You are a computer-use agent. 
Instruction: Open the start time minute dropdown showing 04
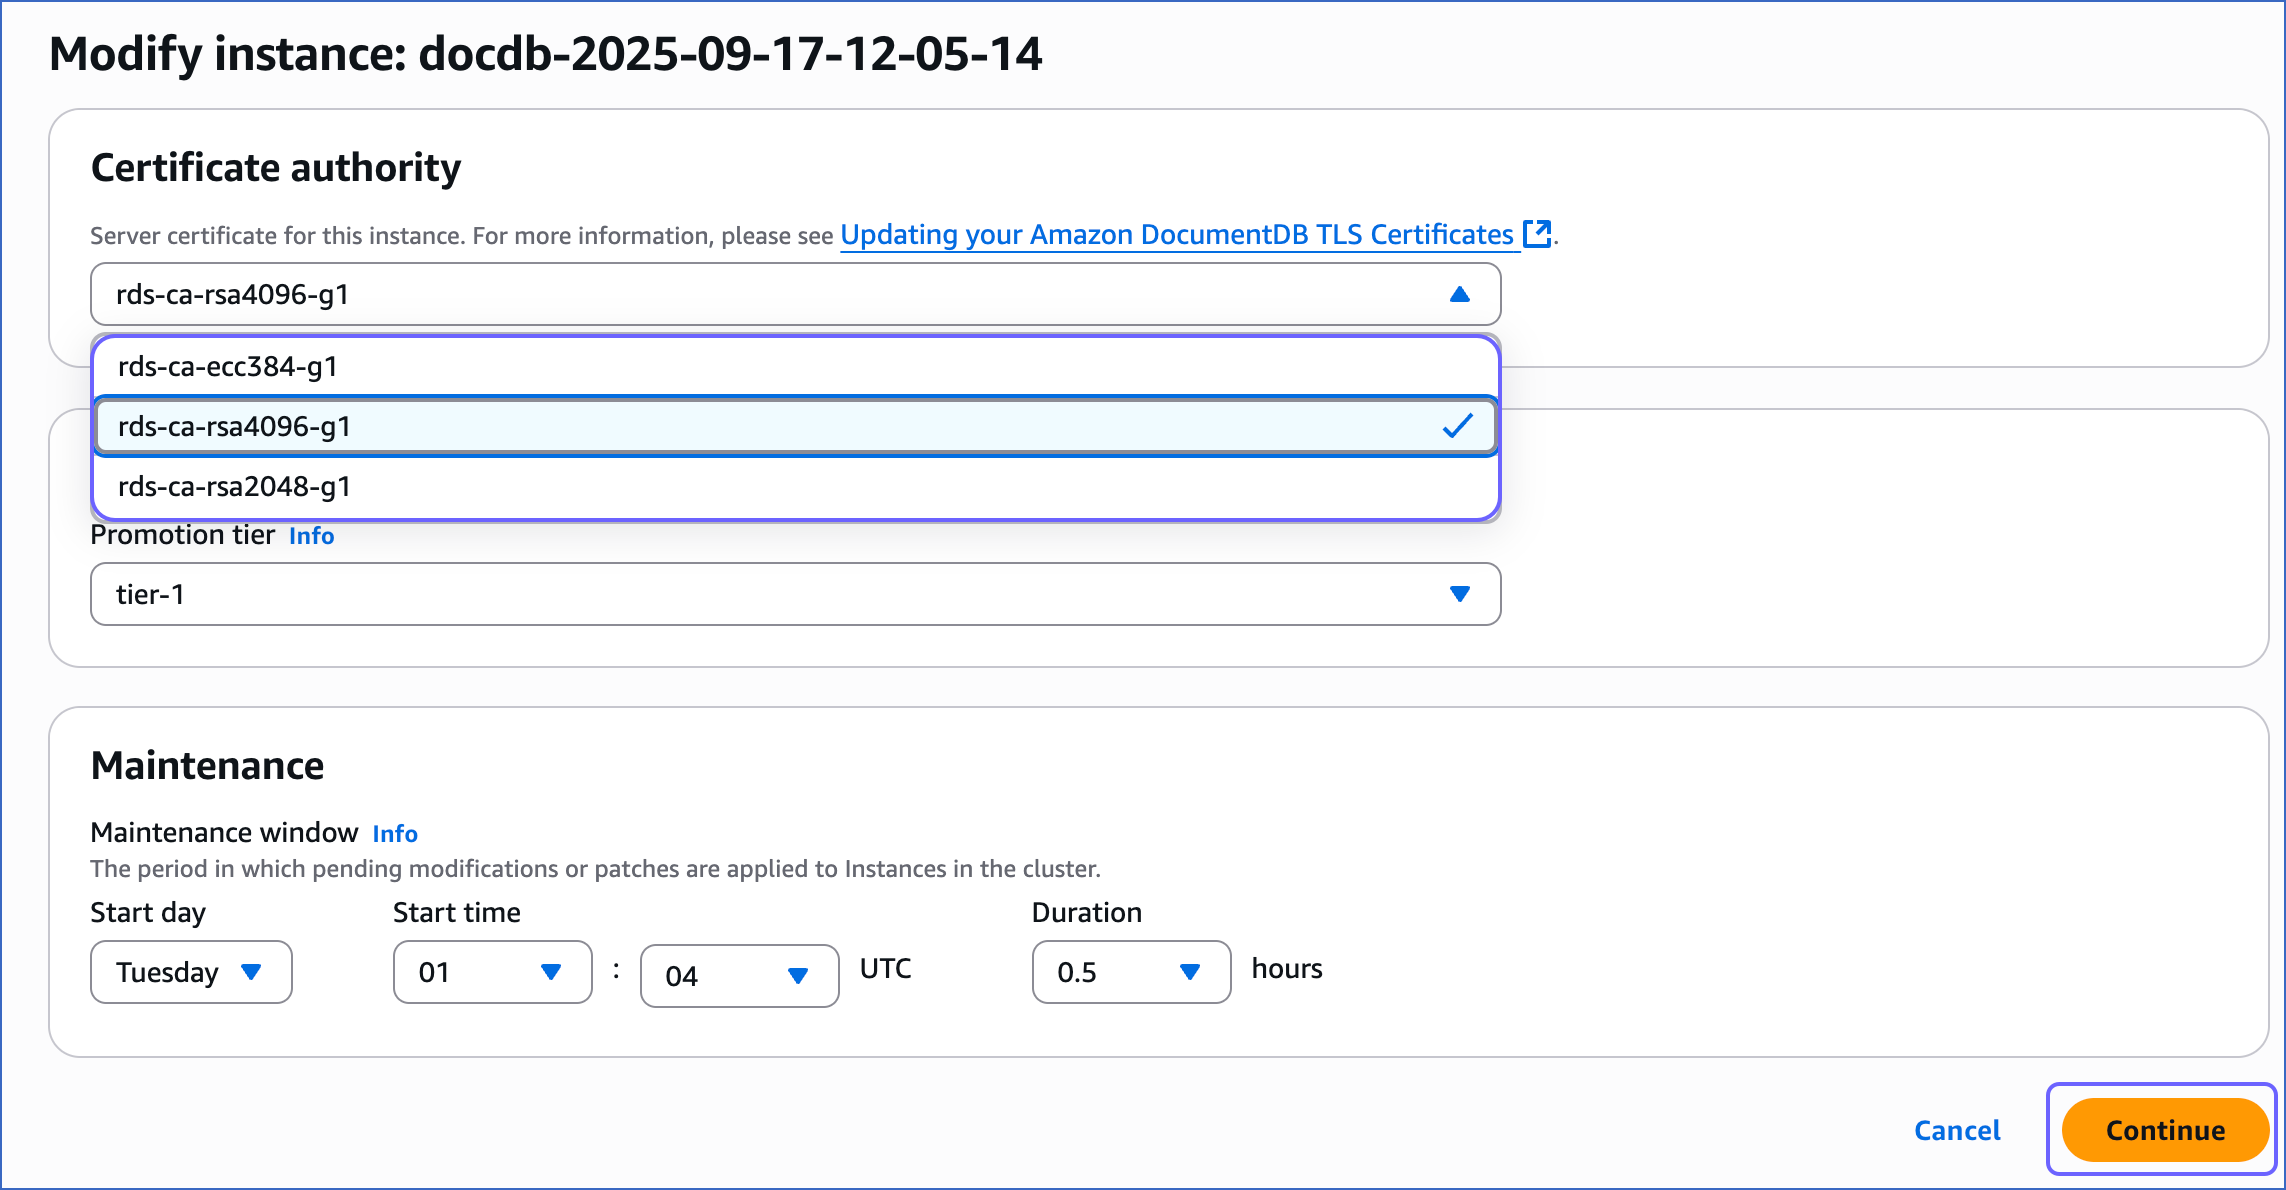point(740,976)
